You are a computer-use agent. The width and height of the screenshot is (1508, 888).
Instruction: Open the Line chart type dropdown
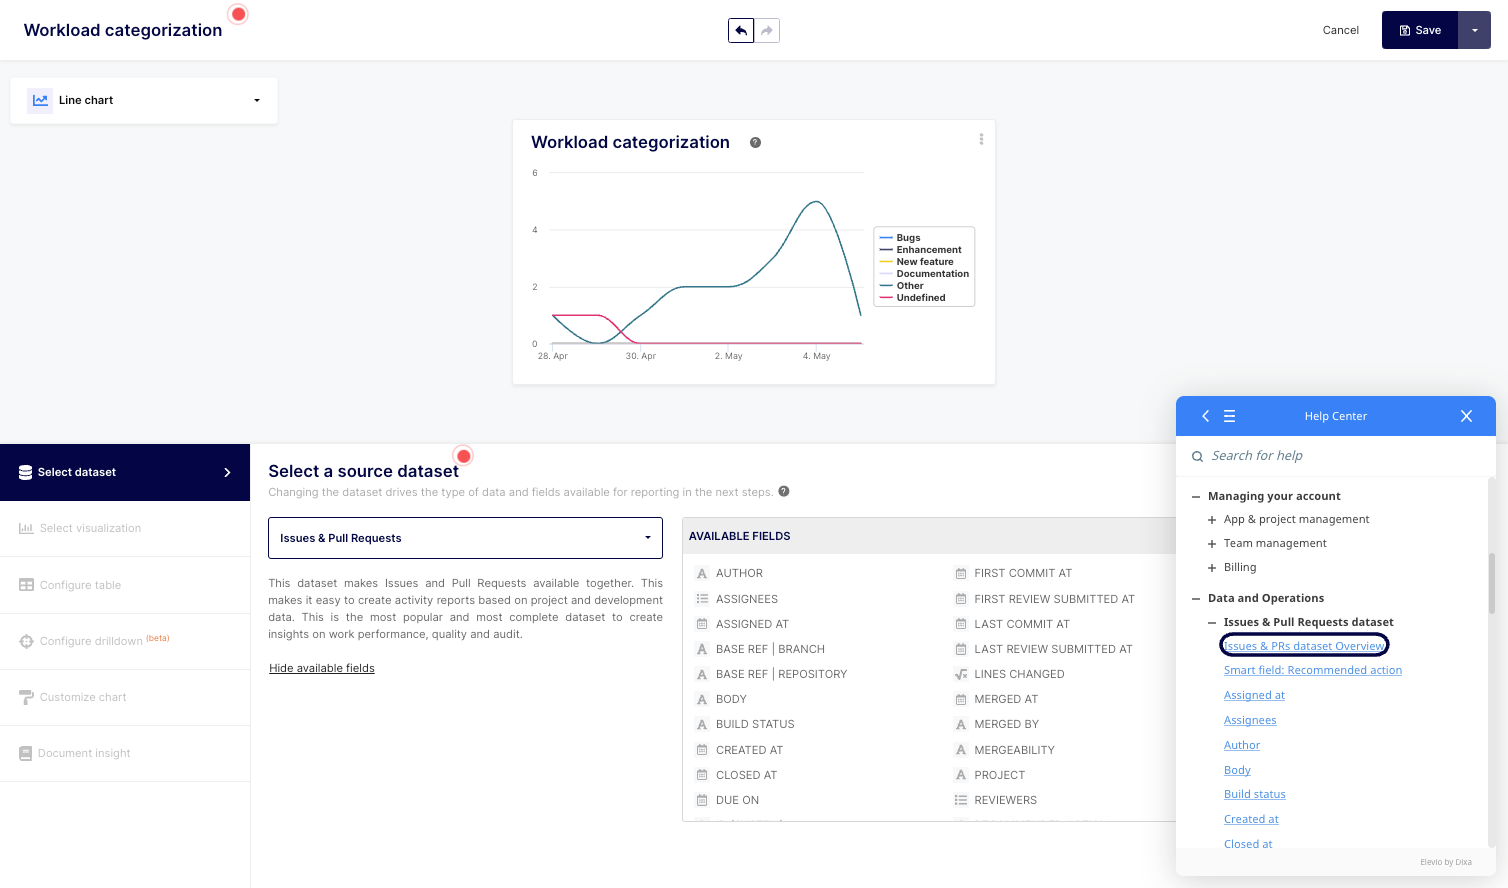(x=144, y=101)
